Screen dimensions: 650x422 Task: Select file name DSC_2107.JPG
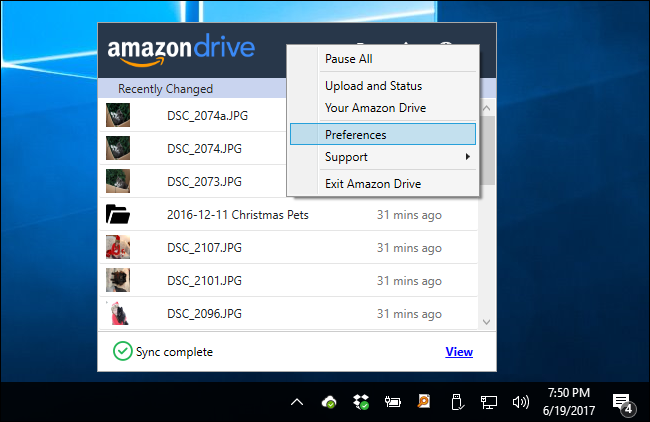[x=204, y=247]
